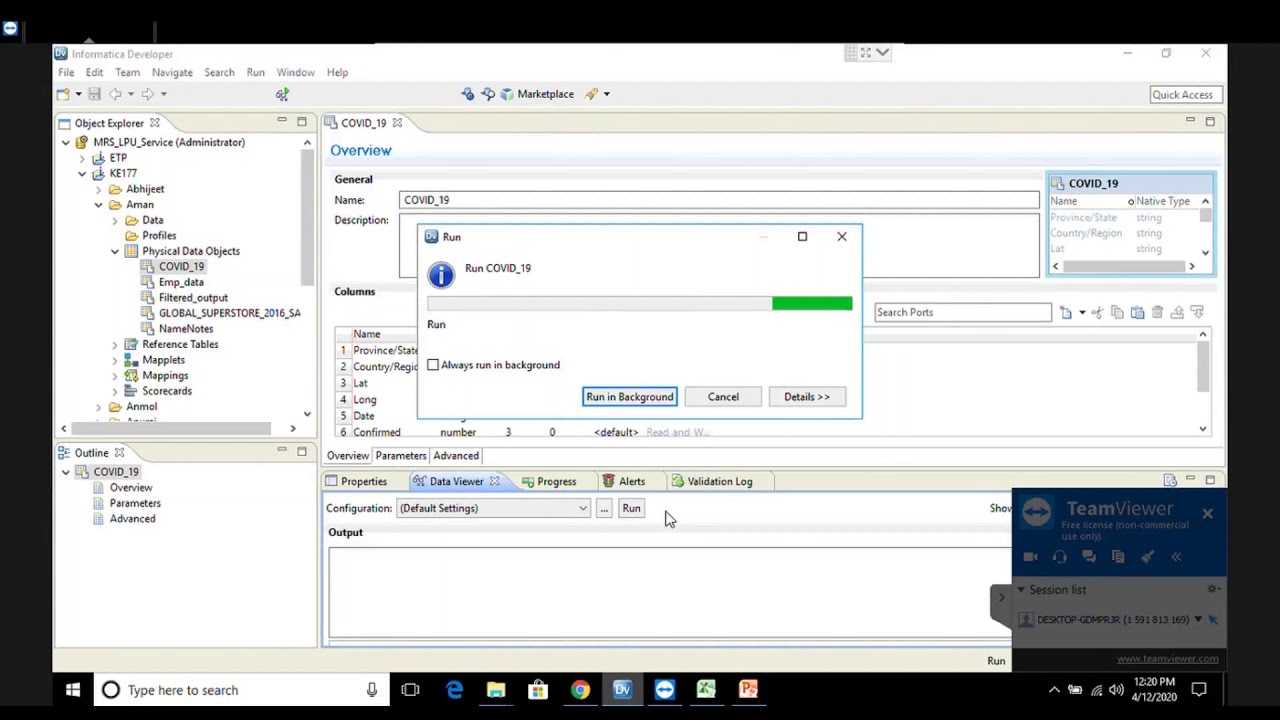1280x720 pixels.
Task: Switch to the Advanced editor tab
Action: [x=456, y=455]
